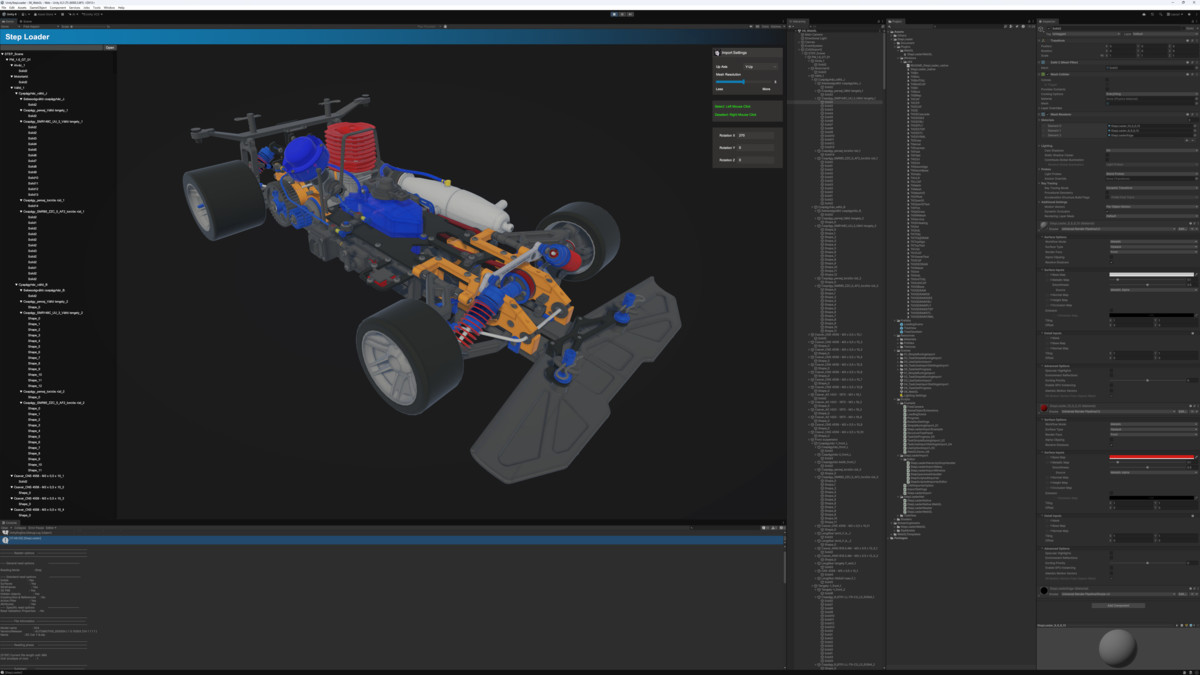Enable the Convex checkbox in Mesh Collider
The width and height of the screenshot is (1200, 675).
pyautogui.click(x=1108, y=79)
